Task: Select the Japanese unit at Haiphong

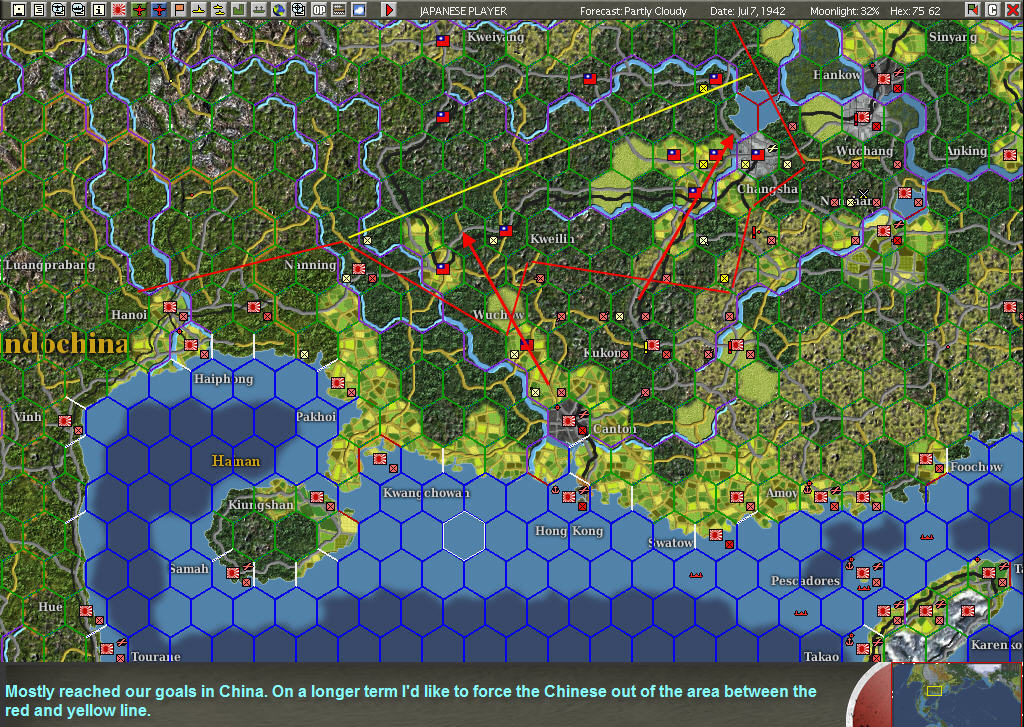Action: tap(191, 344)
